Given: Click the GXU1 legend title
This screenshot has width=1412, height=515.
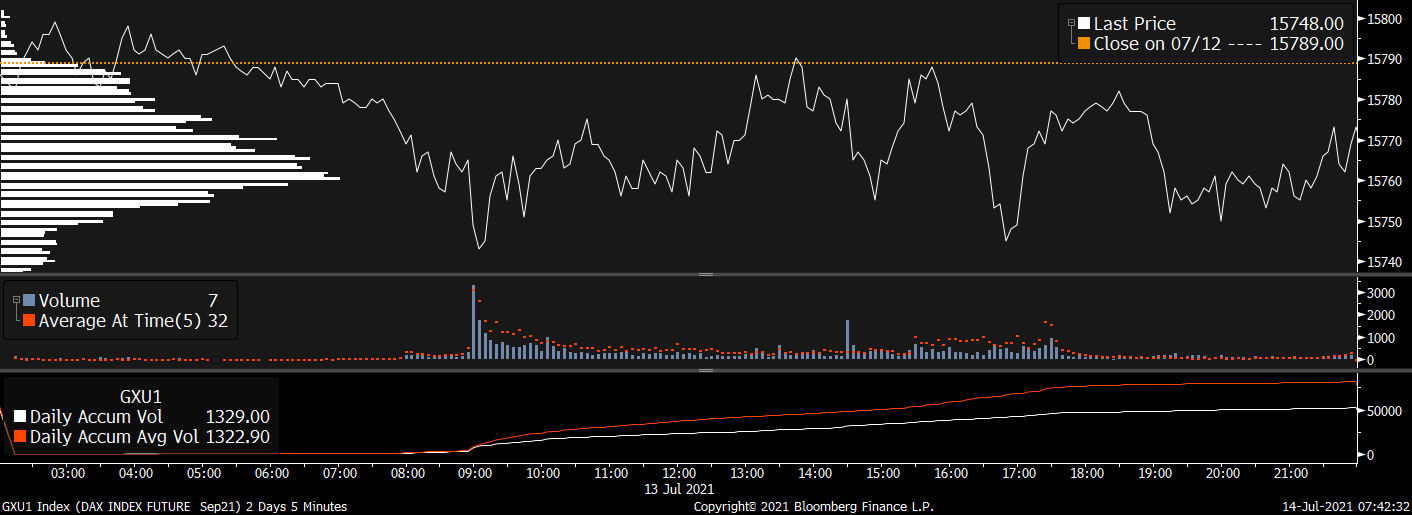Looking at the screenshot, I should pyautogui.click(x=141, y=396).
